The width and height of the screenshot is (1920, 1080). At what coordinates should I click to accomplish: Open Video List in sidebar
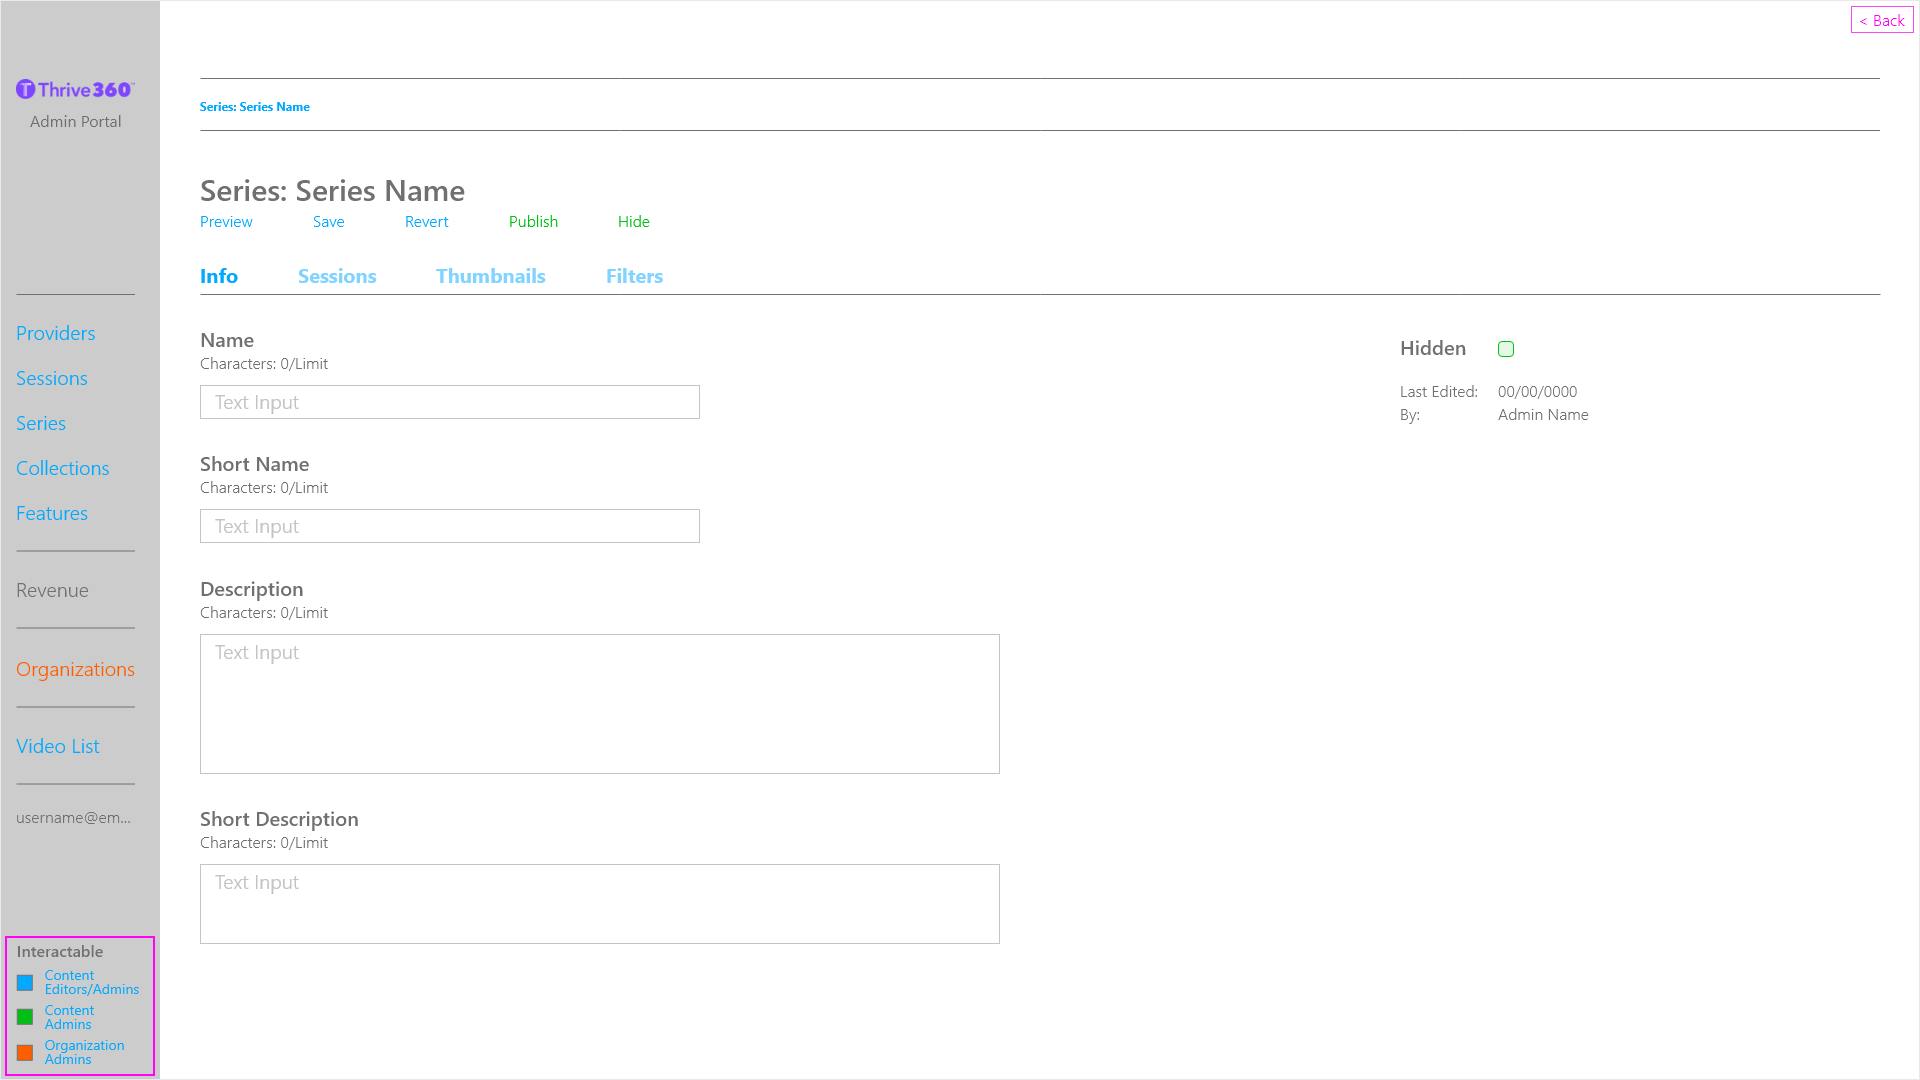click(x=57, y=746)
